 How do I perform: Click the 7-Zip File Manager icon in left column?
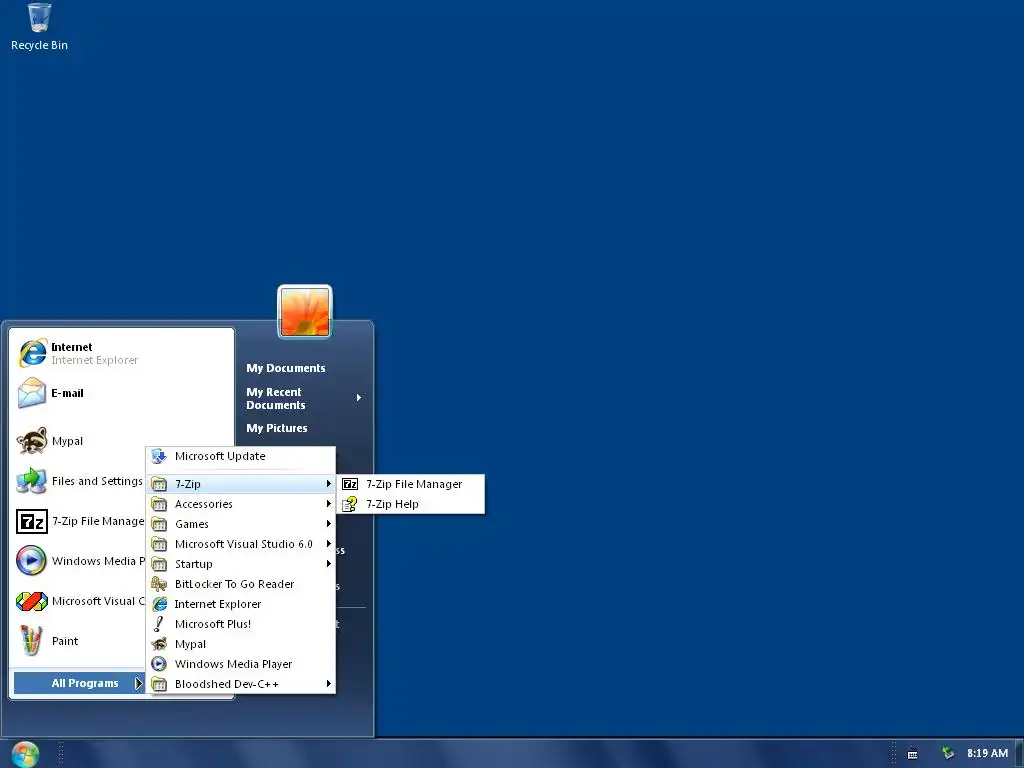pos(32,521)
